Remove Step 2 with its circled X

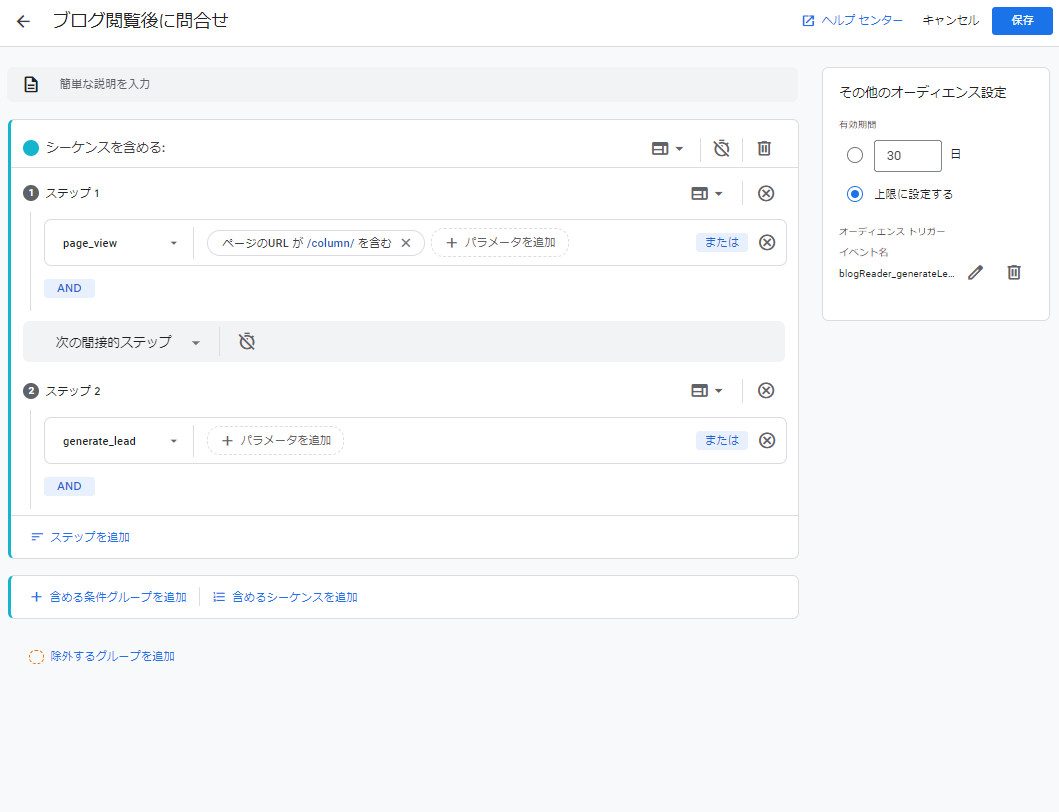click(x=766, y=391)
